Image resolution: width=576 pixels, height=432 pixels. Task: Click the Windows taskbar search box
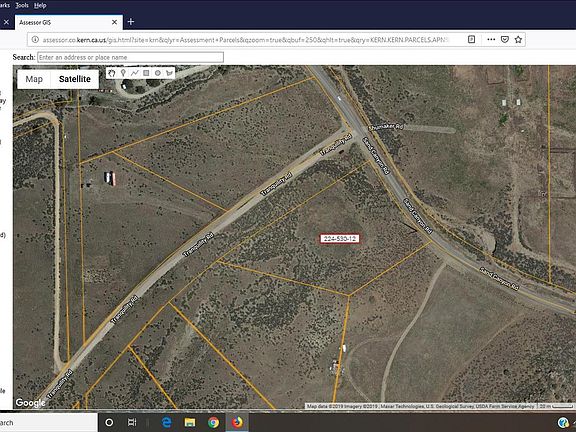point(48,422)
